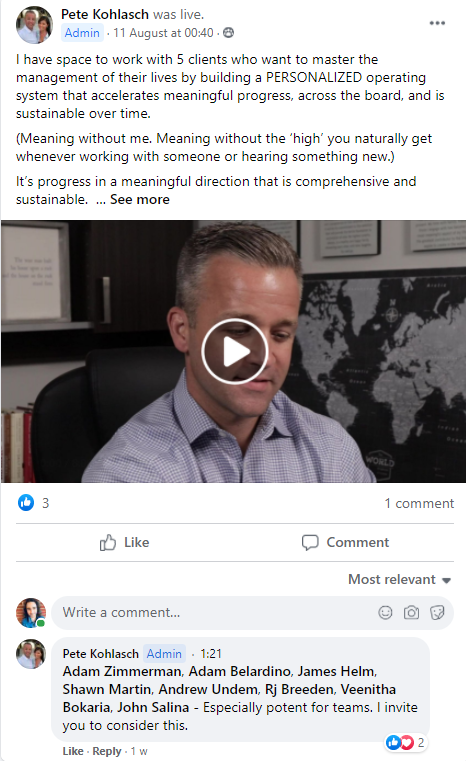This screenshot has width=466, height=761.
Task: Click in the Write a comment field
Action: coord(214,612)
